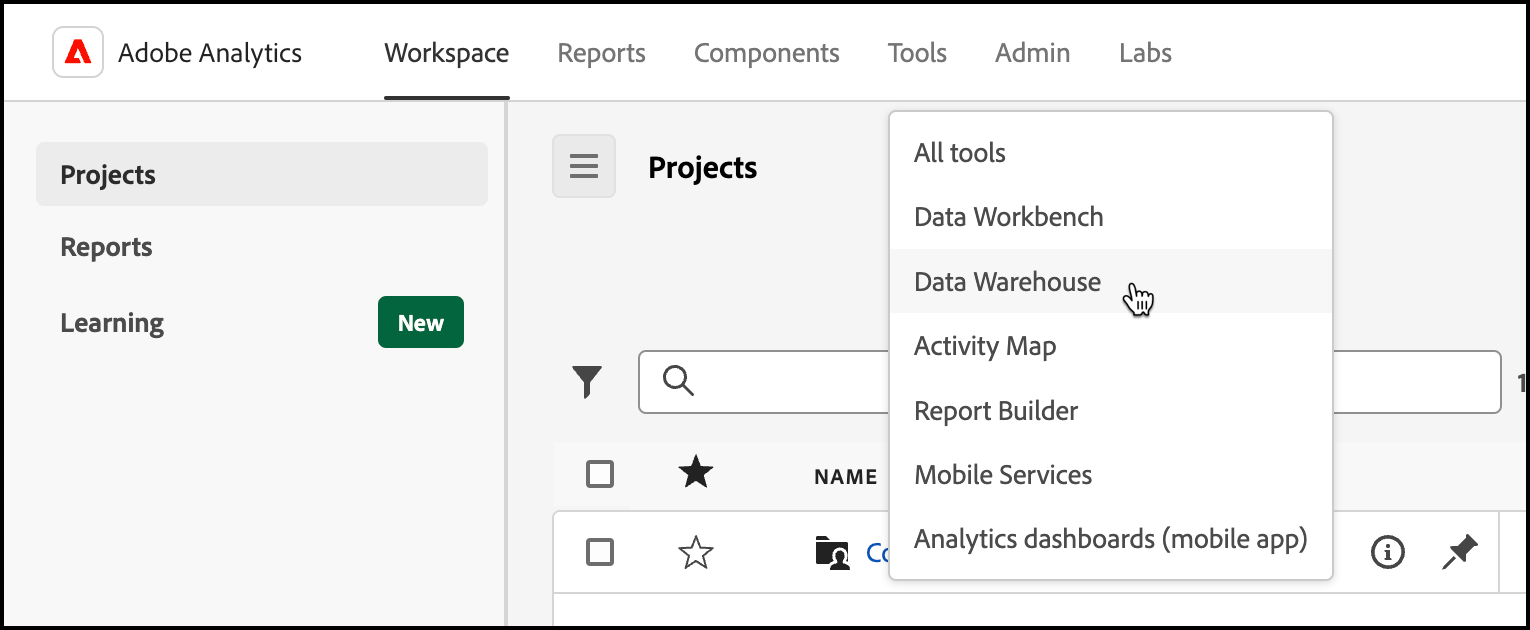
Task: Check the select-all checkbox in table header
Action: pyautogui.click(x=600, y=473)
